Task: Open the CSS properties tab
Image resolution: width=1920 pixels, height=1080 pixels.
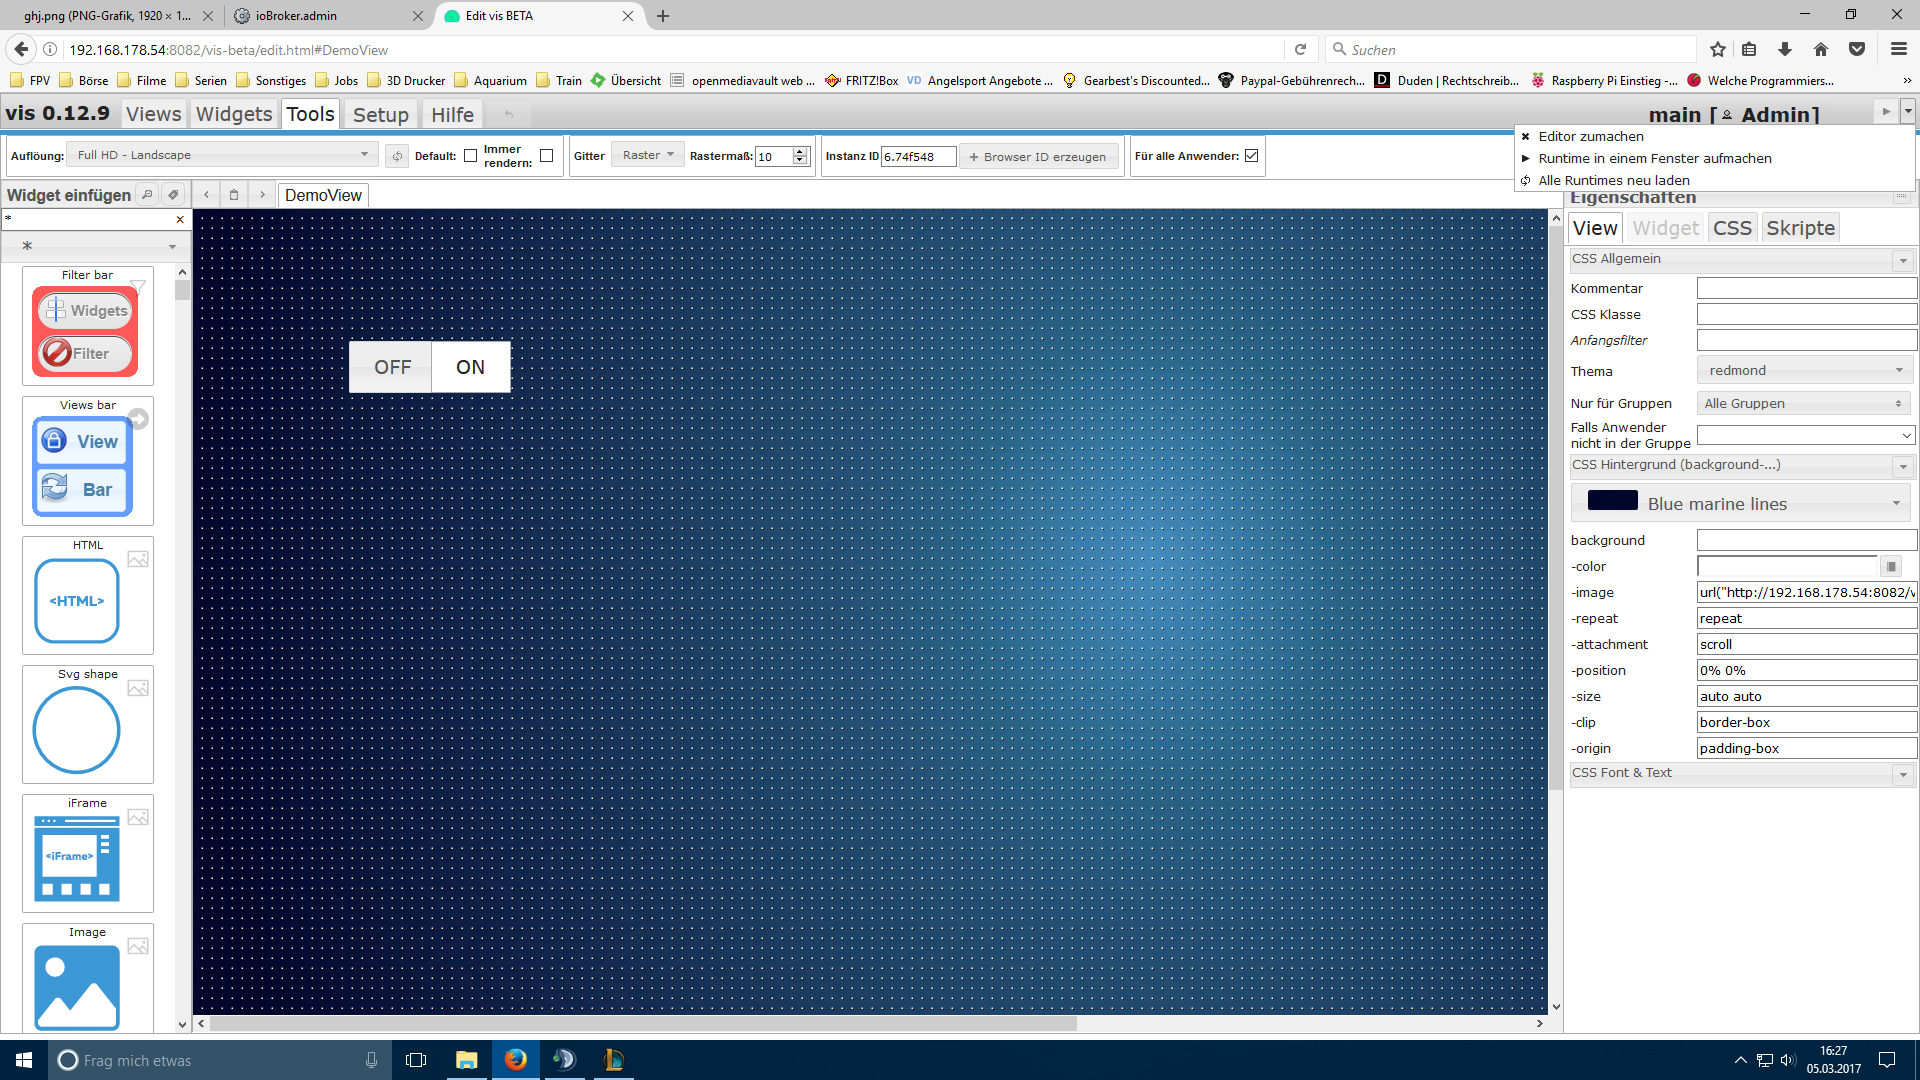Action: pos(1731,228)
